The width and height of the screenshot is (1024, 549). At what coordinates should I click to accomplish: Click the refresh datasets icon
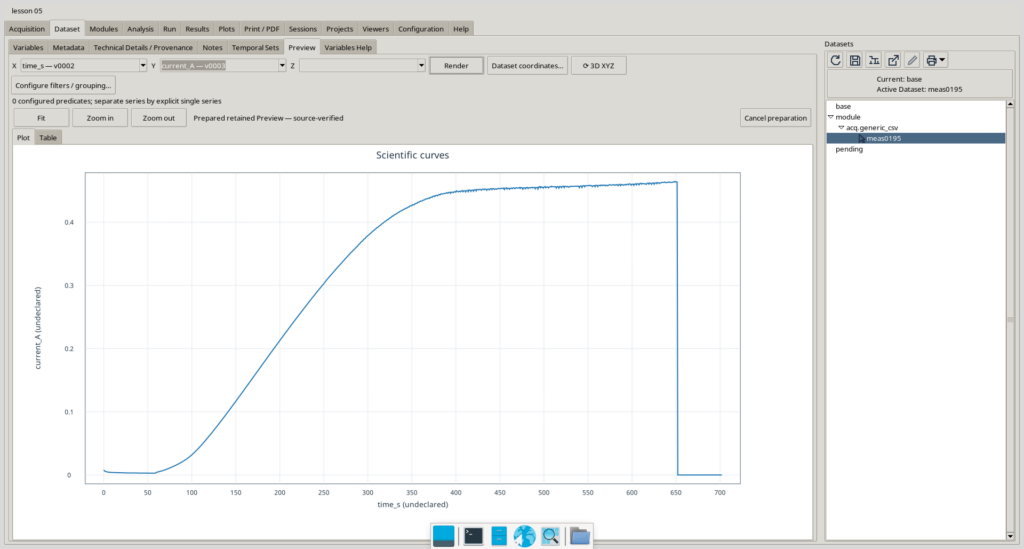pos(835,60)
